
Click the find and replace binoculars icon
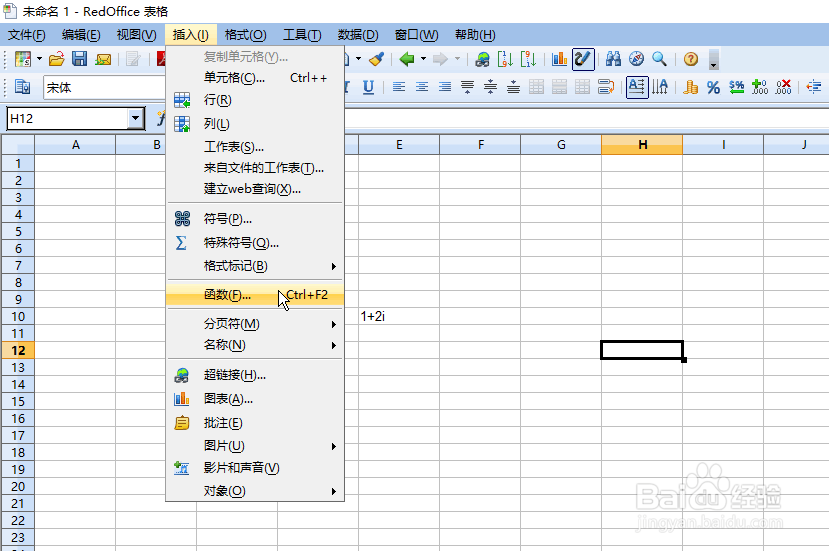tap(613, 59)
